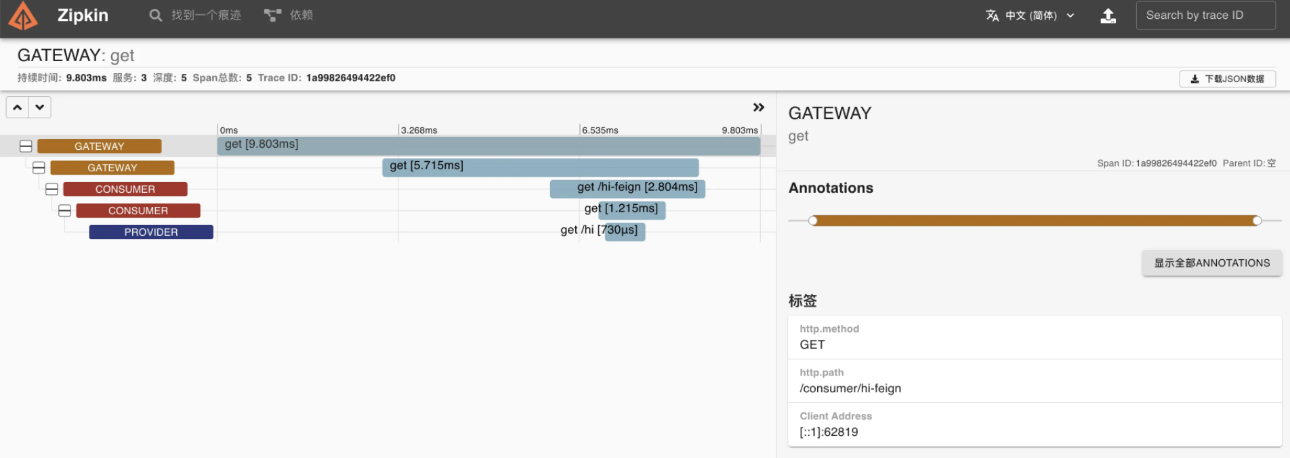Click the get [5.715ms] span bar
Viewport: 1290px width, 458px height.
tap(540, 167)
